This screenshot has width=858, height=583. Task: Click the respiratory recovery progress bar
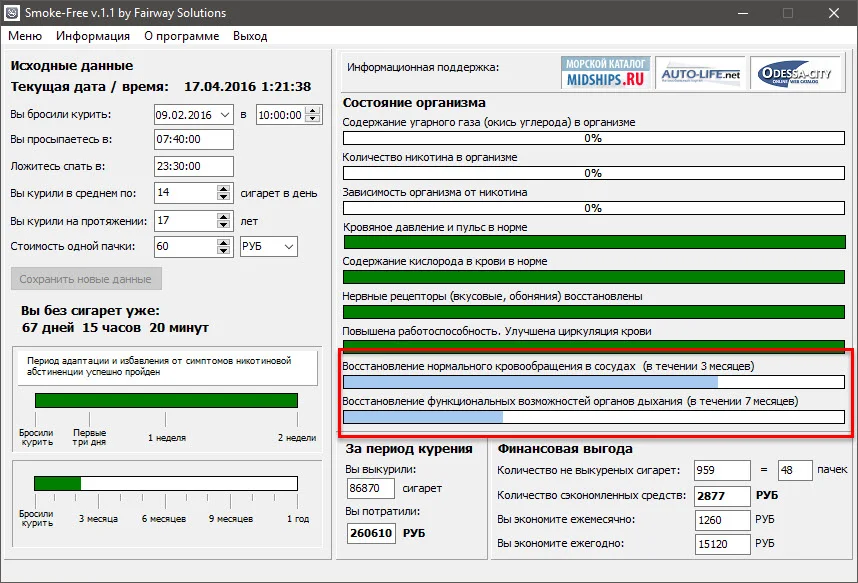(593, 416)
